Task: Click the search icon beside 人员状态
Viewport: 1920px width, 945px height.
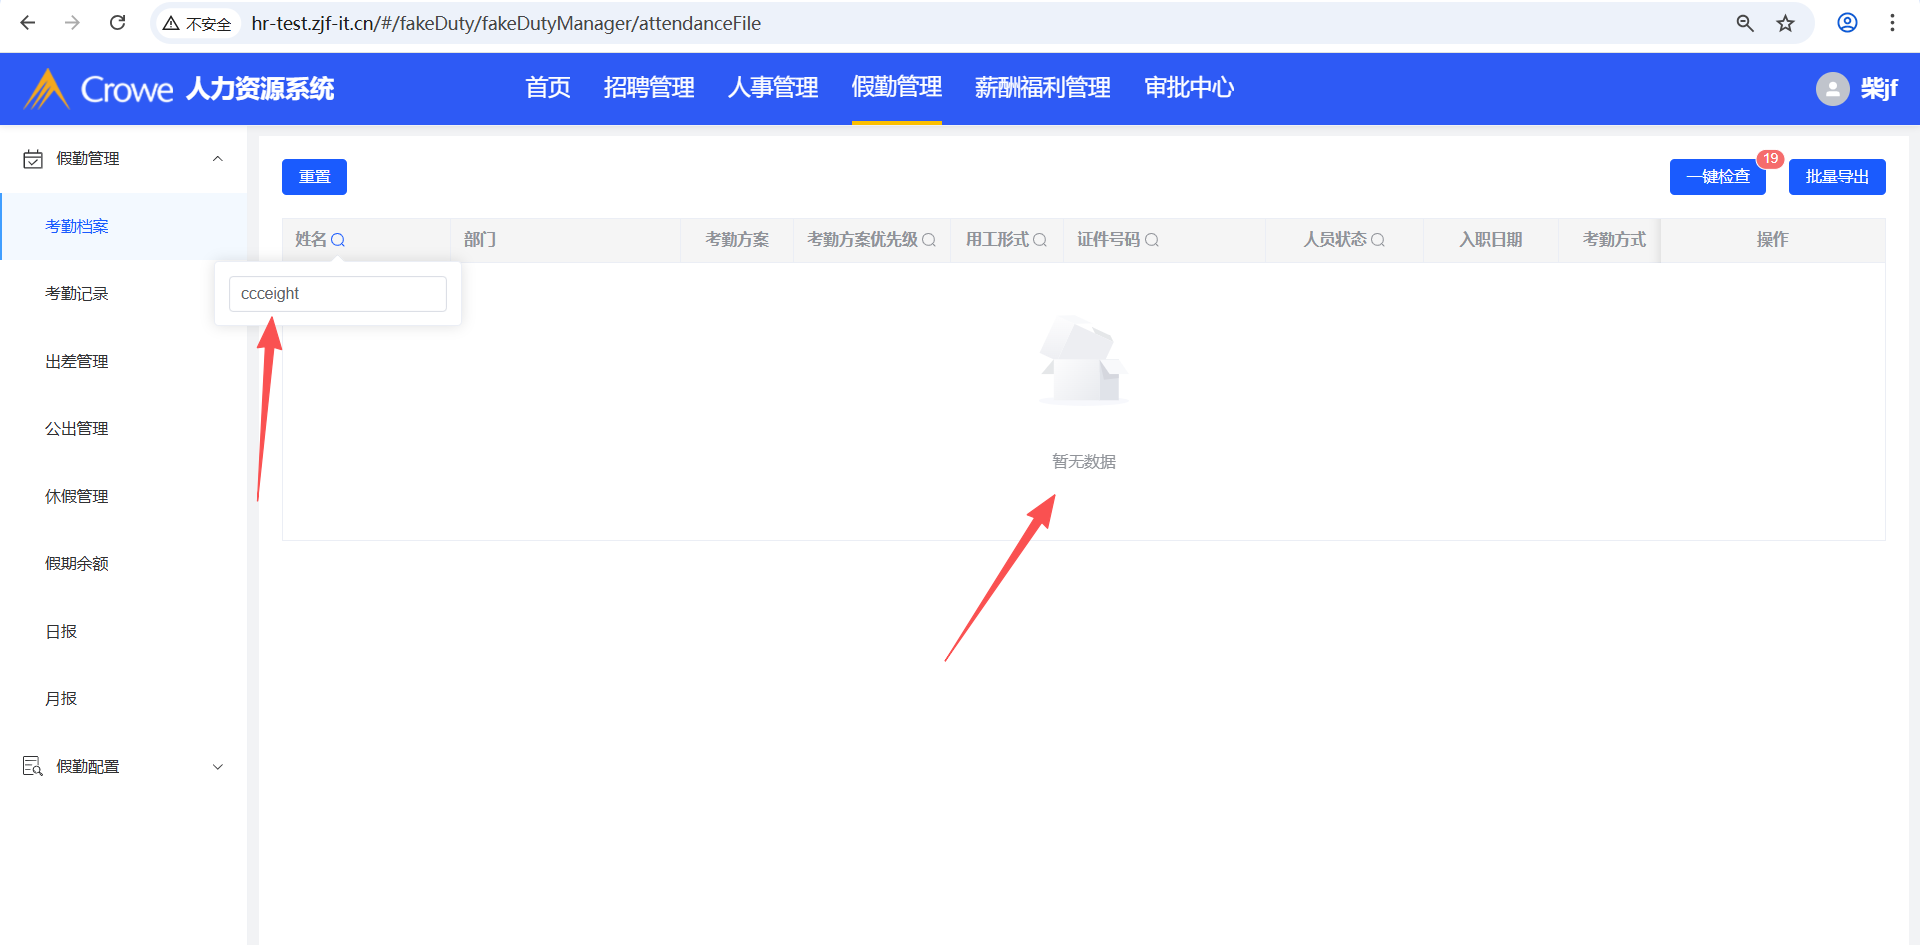Action: (1378, 240)
